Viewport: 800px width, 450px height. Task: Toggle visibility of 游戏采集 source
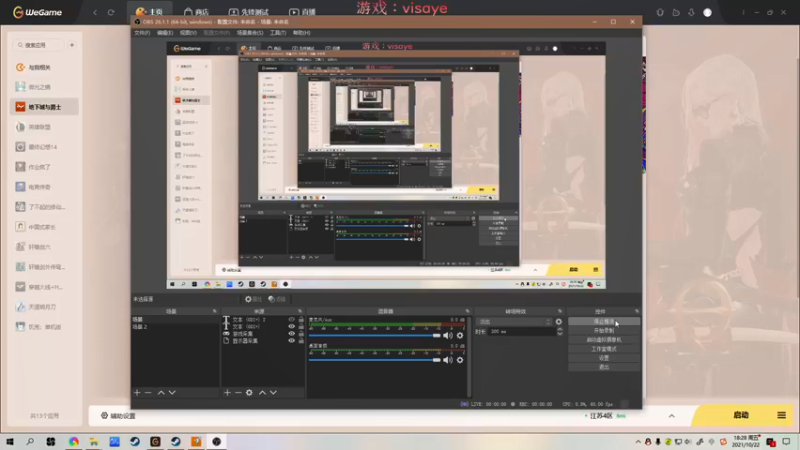[x=291, y=334]
